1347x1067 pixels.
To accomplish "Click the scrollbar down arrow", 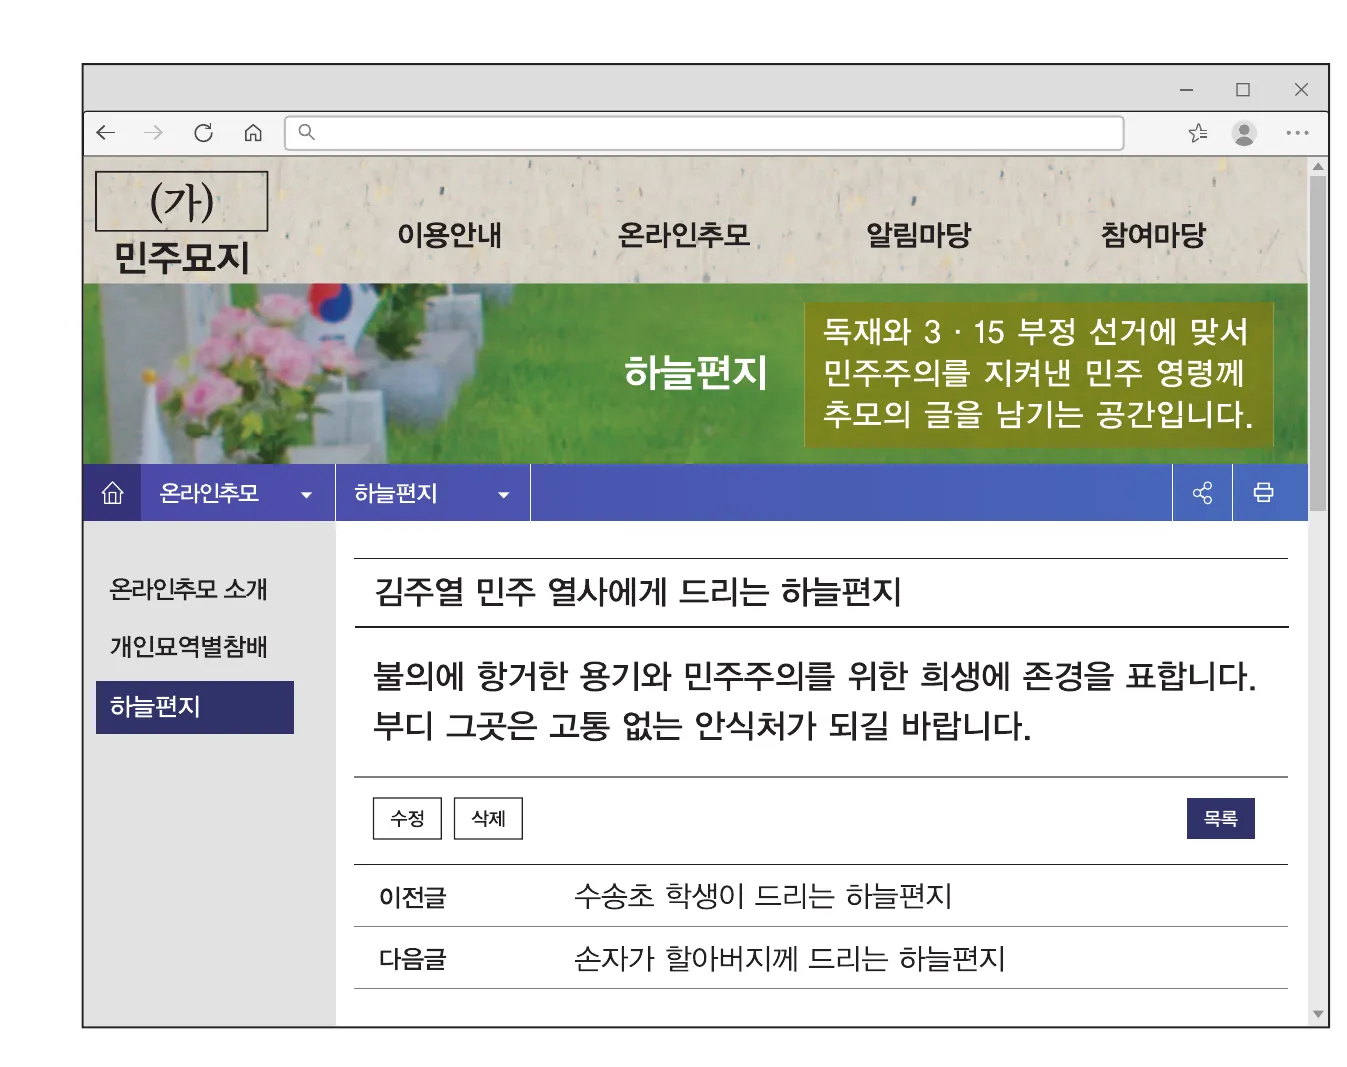I will [x=1318, y=1015].
